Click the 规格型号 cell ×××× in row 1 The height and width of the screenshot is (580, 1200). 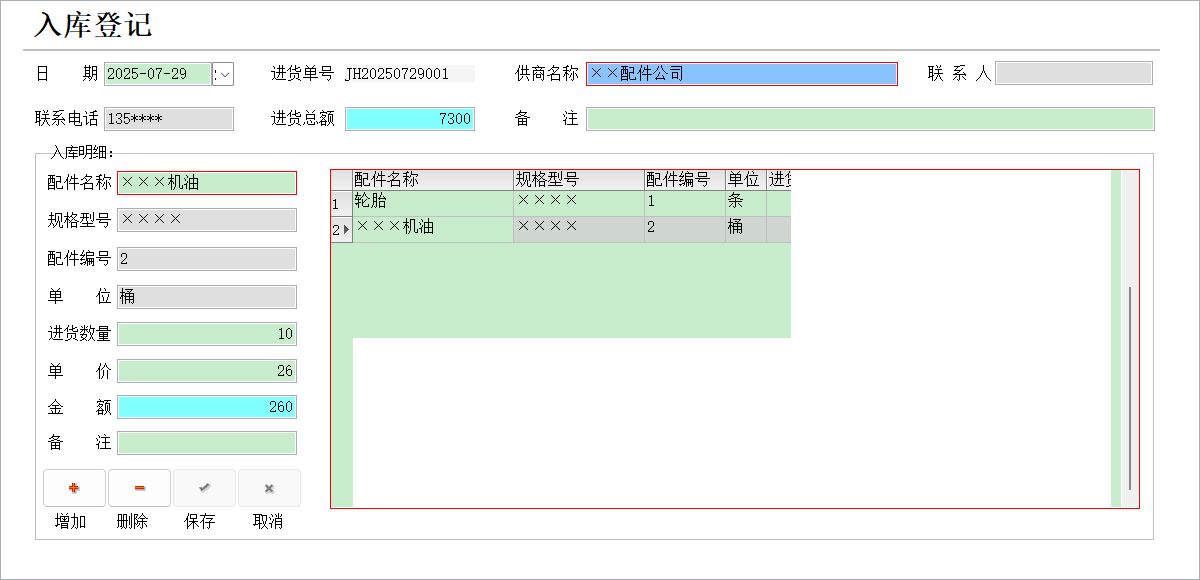pyautogui.click(x=579, y=203)
